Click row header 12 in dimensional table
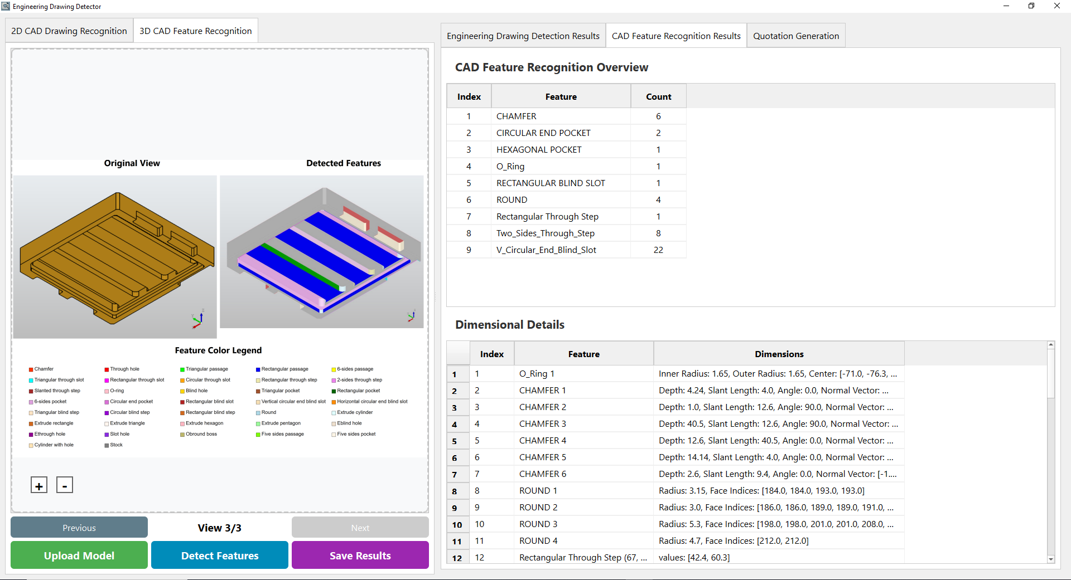 pos(457,558)
